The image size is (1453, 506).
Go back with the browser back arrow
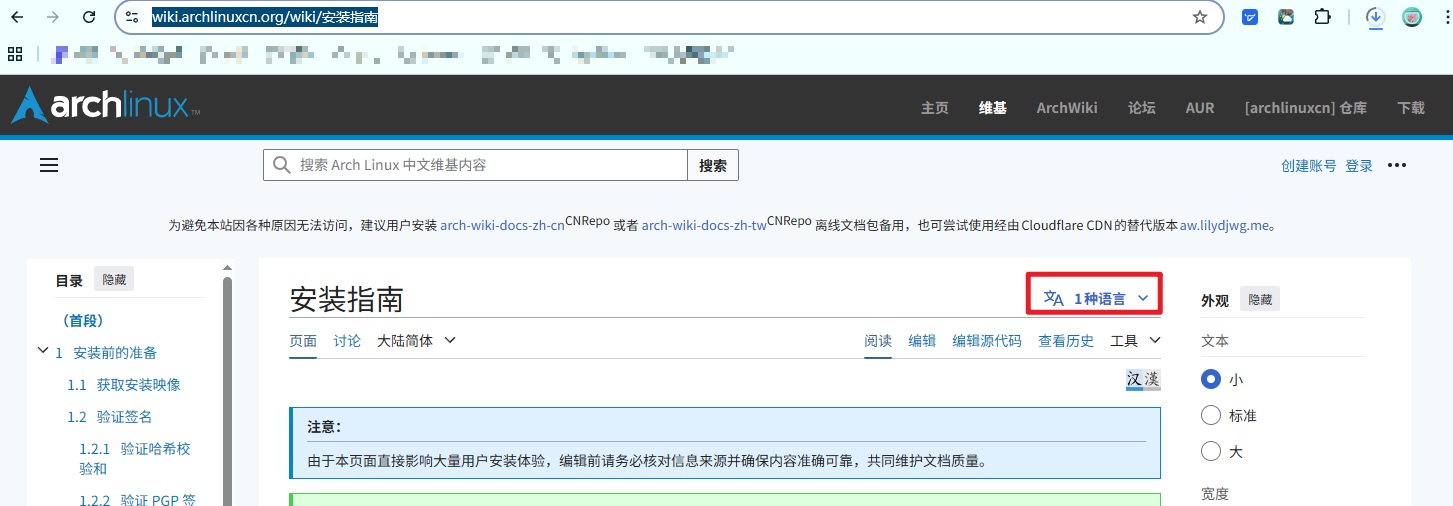click(17, 17)
